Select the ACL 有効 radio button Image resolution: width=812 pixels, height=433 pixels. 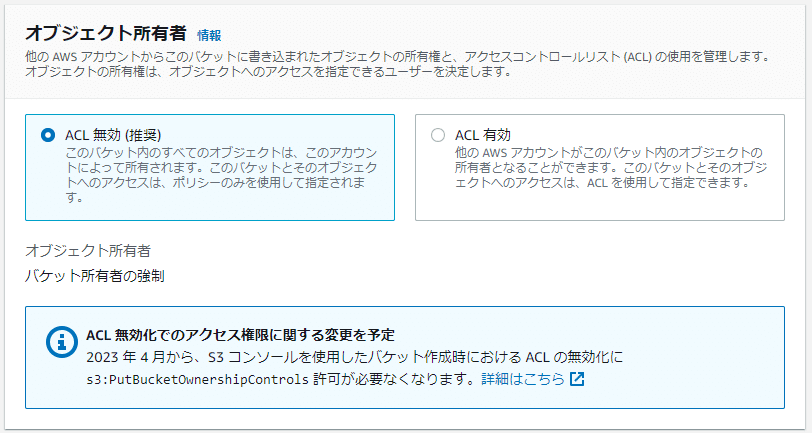438,135
